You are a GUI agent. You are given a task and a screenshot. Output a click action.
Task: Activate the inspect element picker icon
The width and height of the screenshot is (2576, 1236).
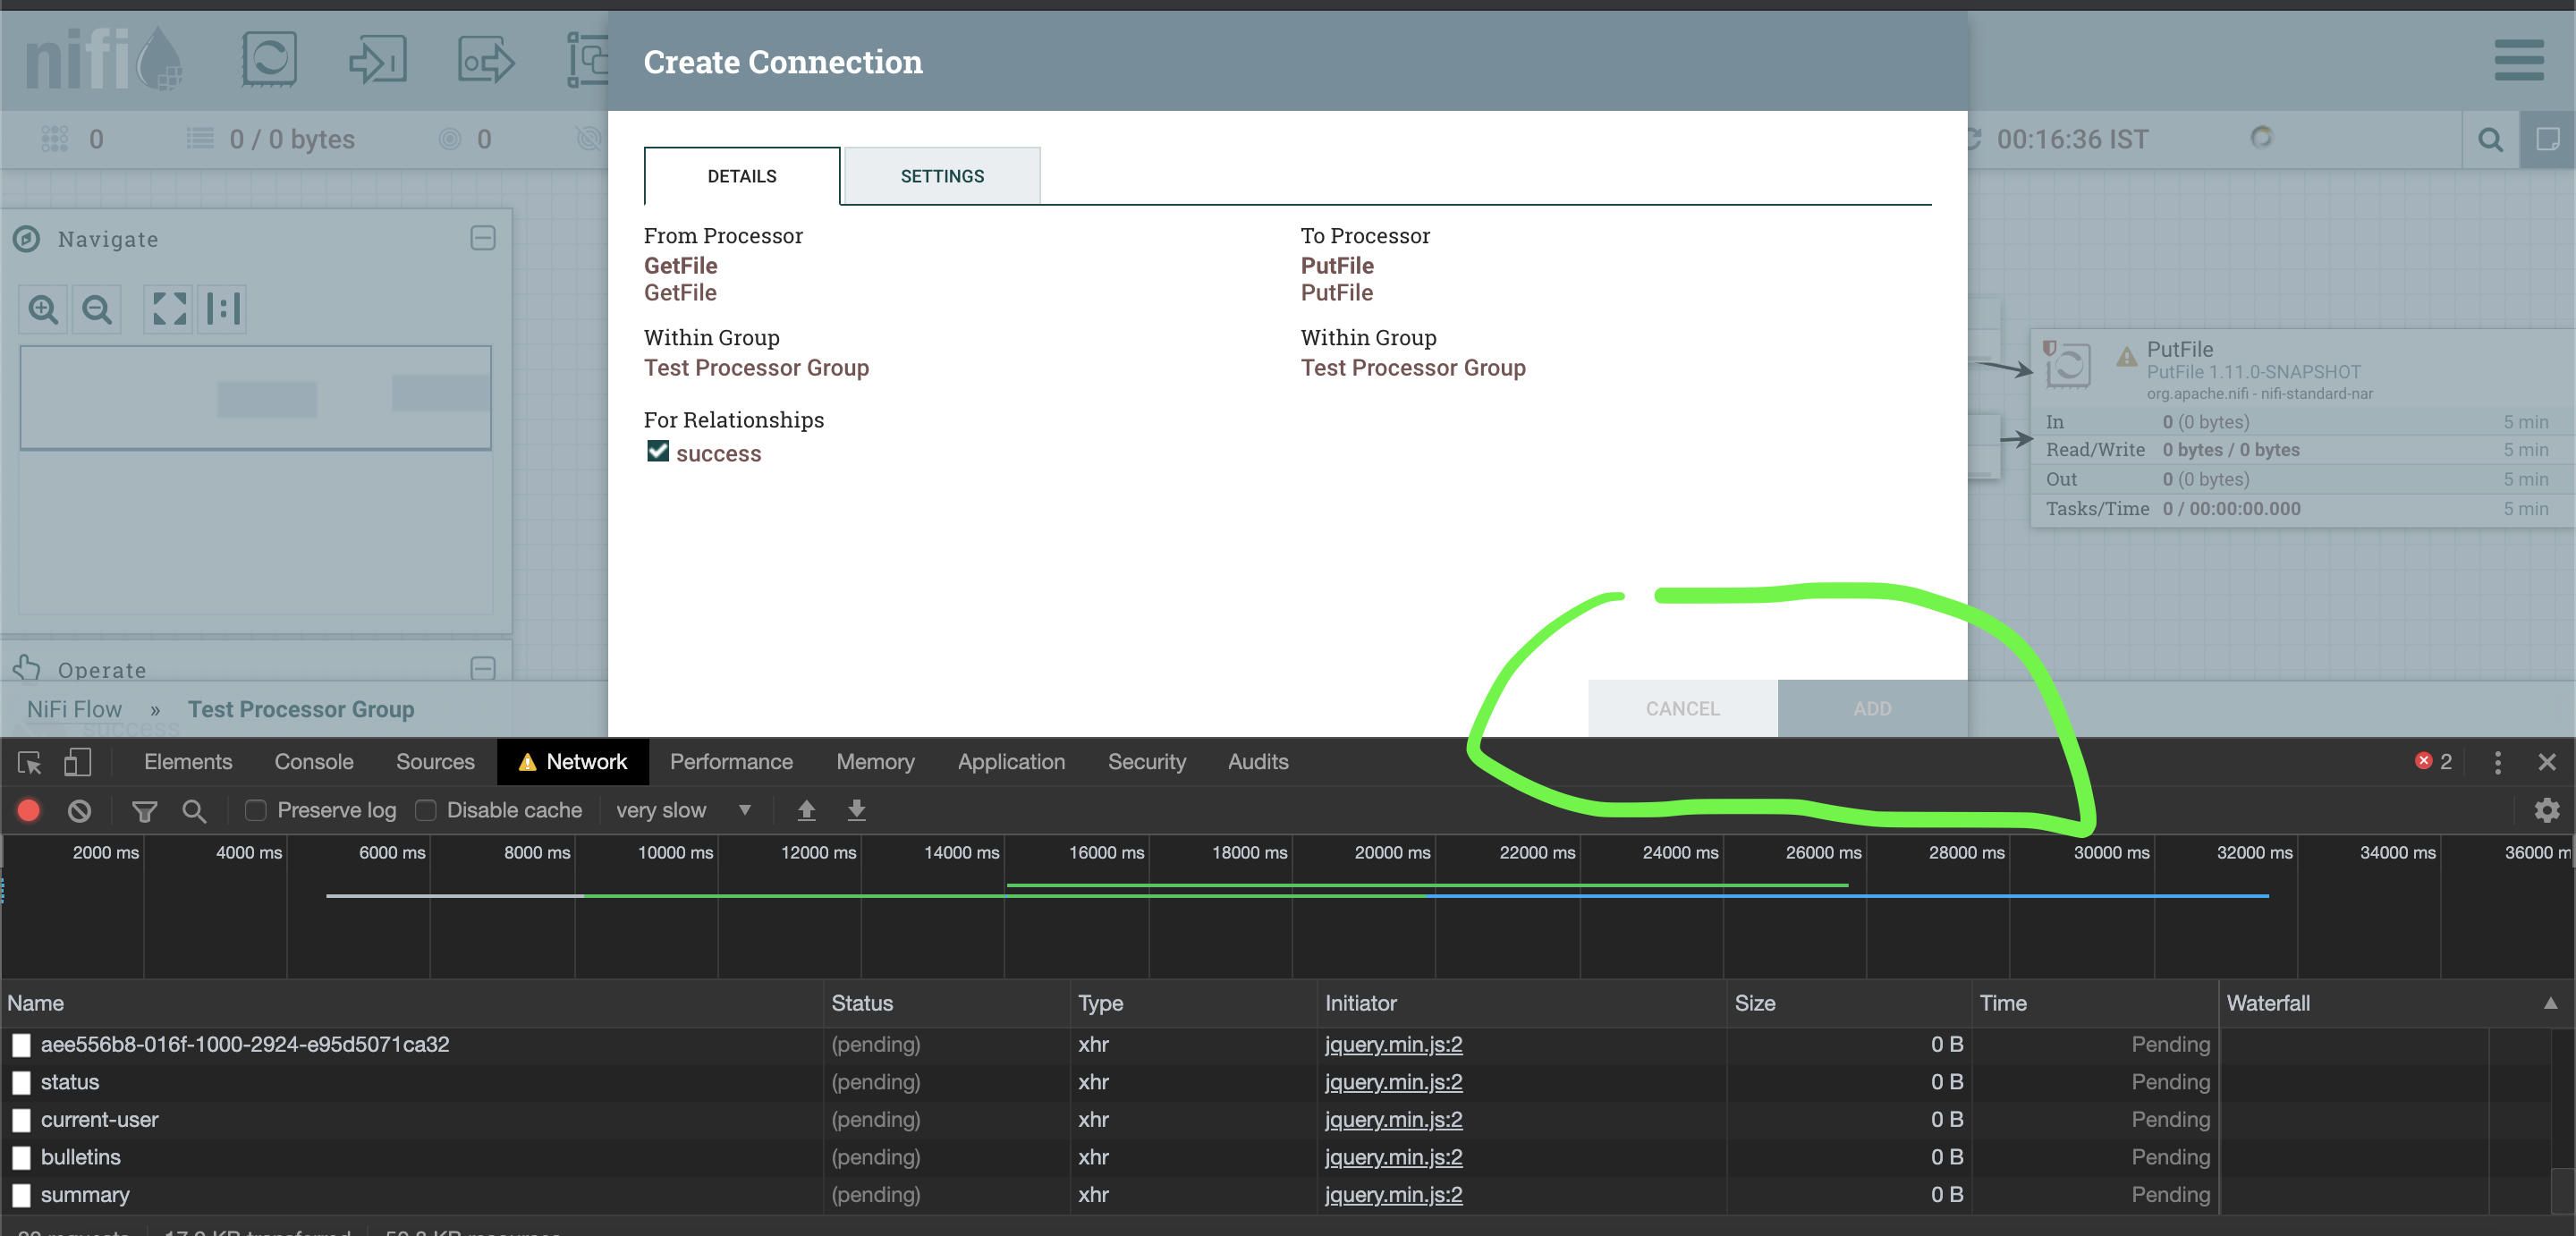(29, 762)
